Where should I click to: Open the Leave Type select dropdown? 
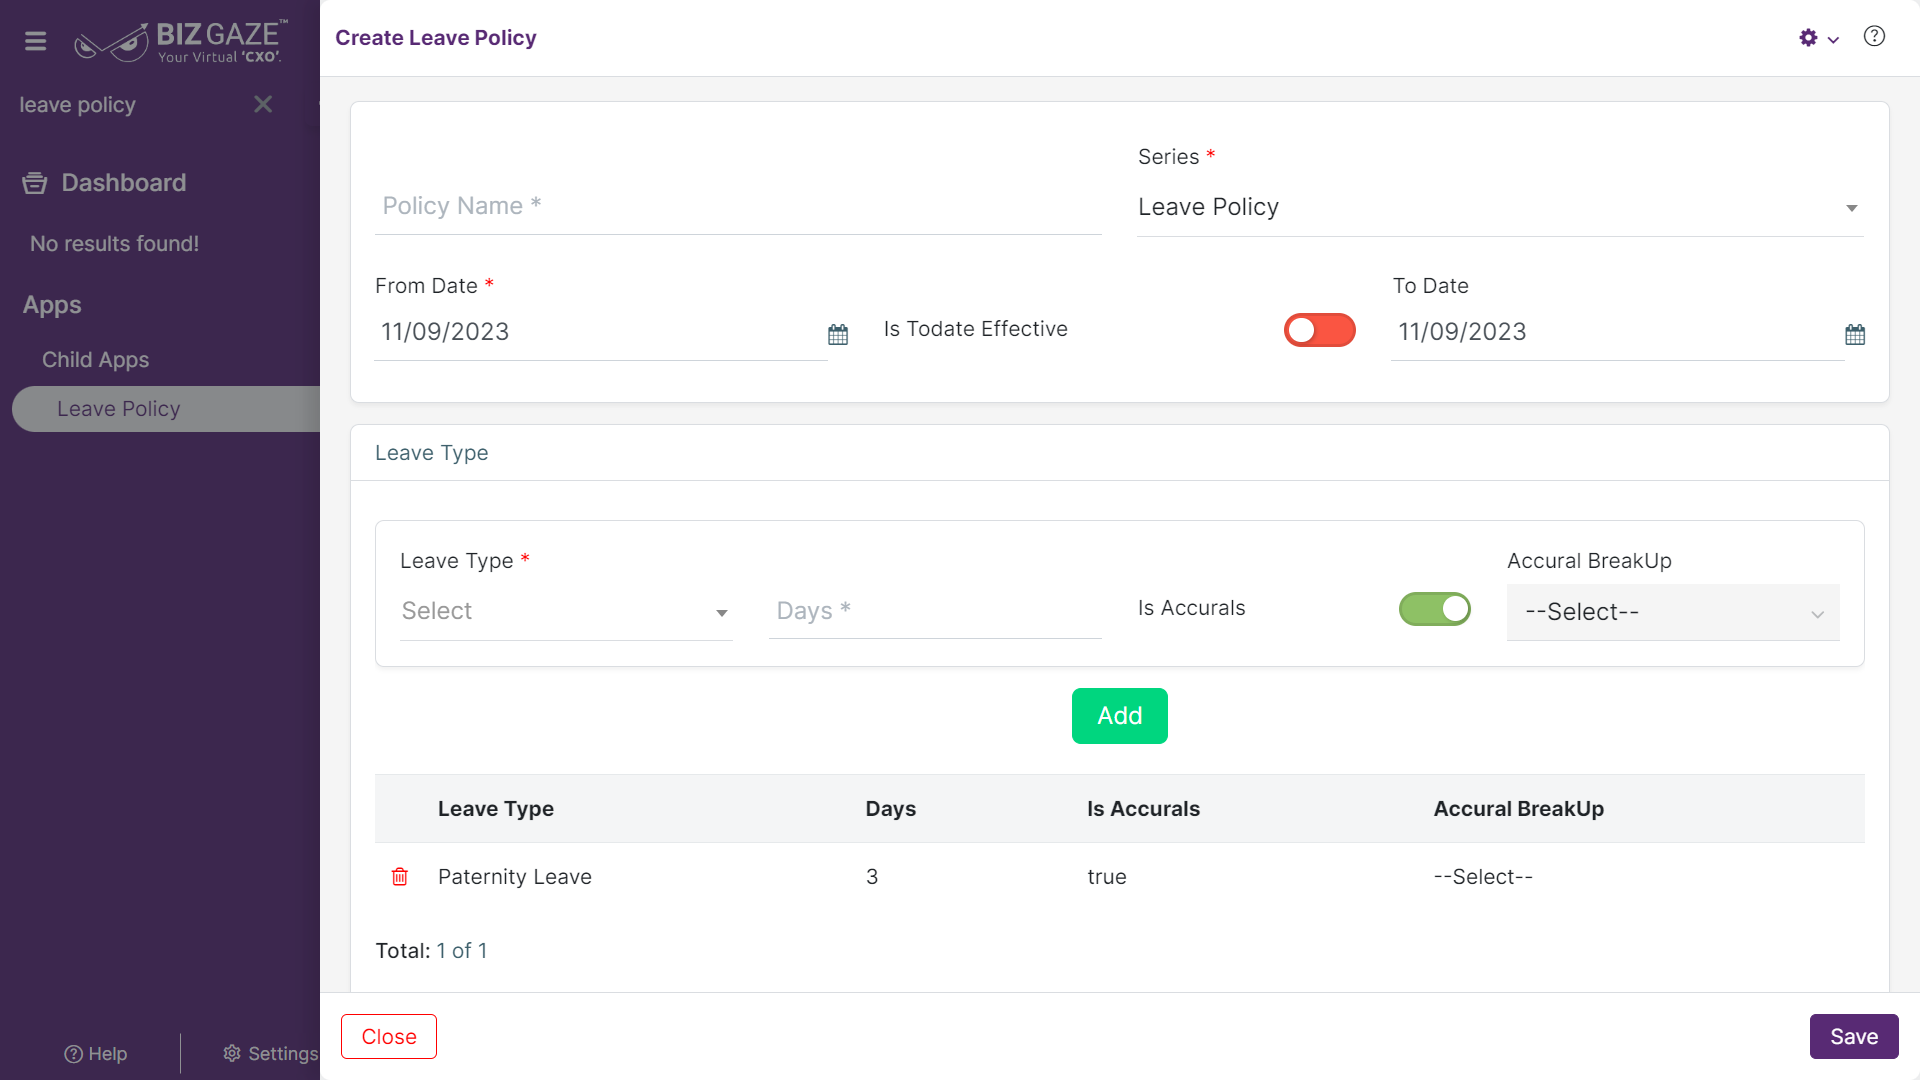click(x=566, y=612)
